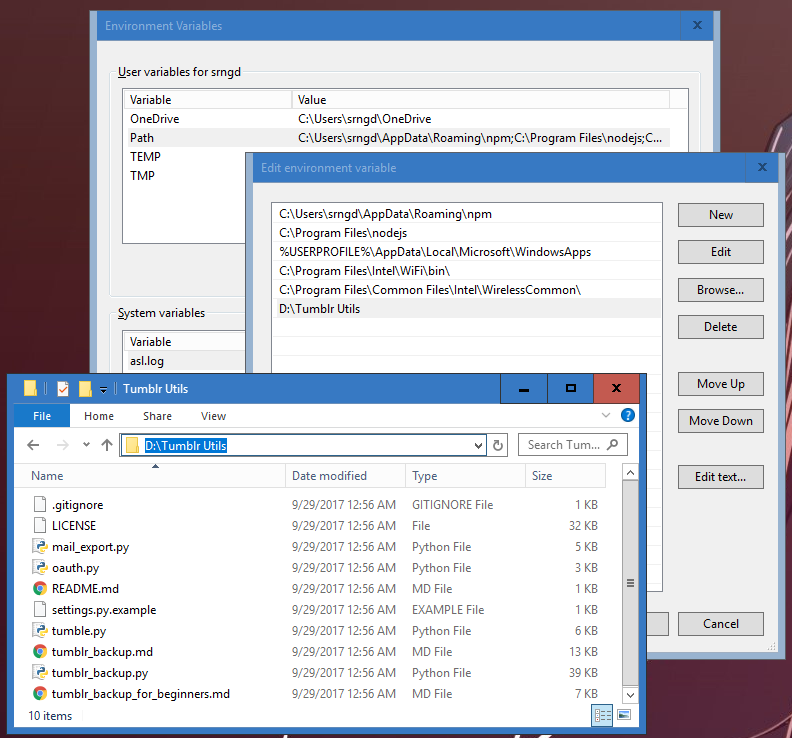Sort files by the Size column
This screenshot has height=738, width=792.
tap(565, 476)
